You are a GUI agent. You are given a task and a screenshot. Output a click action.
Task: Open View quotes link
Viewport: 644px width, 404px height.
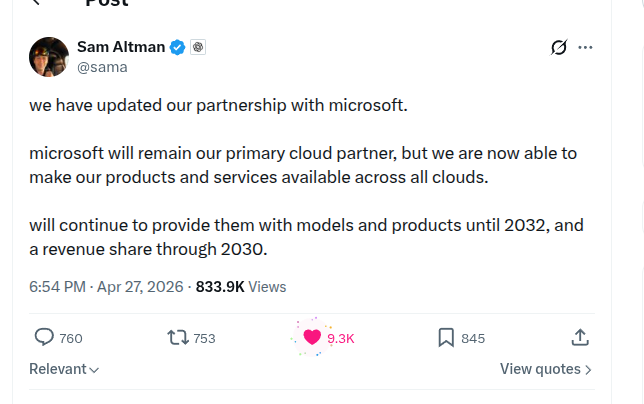tap(546, 369)
